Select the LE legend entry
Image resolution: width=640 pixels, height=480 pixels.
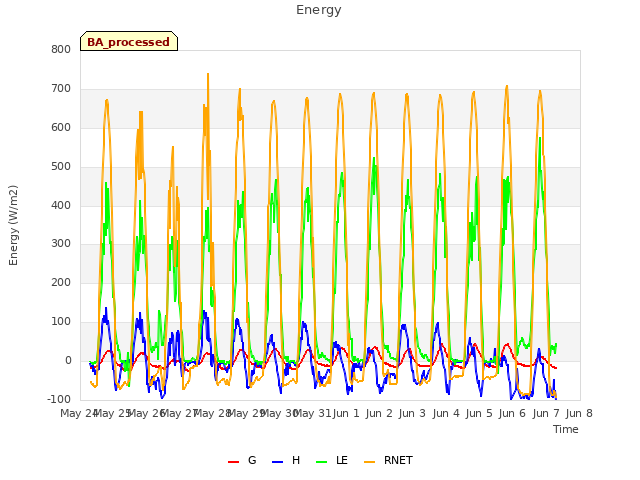click(x=332, y=460)
